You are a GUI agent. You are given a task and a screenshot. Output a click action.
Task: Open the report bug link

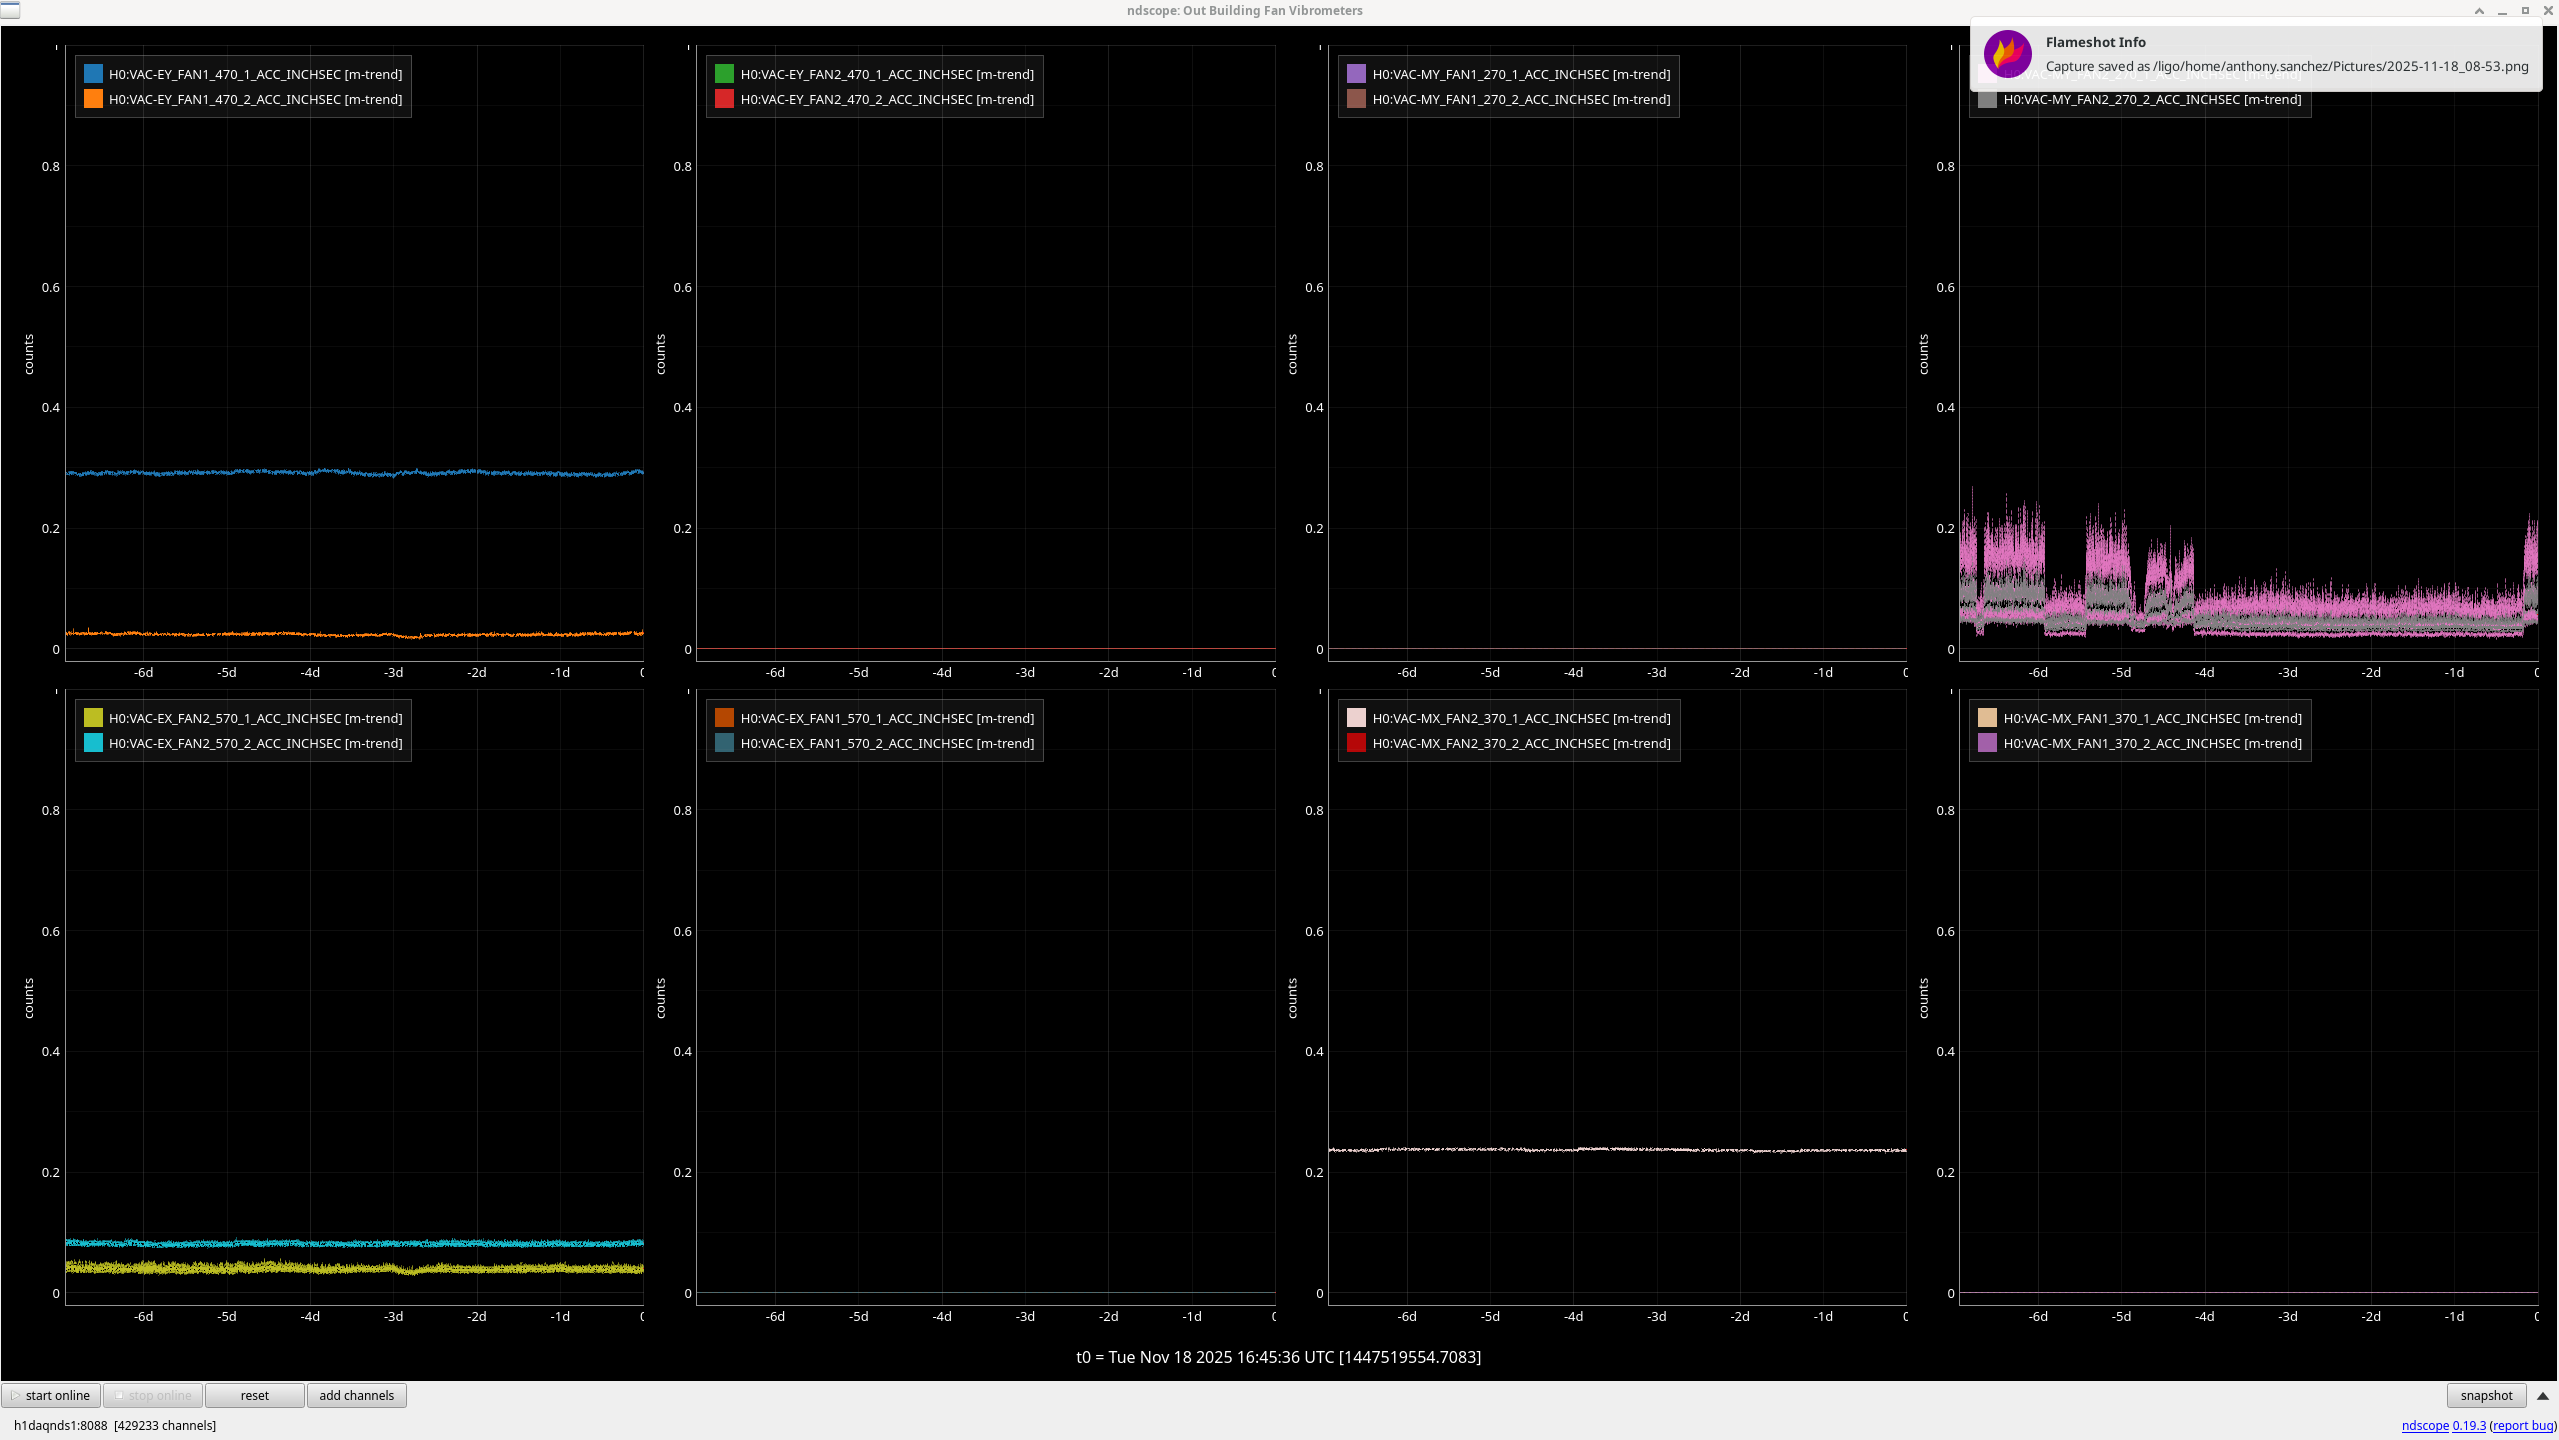click(2521, 1425)
